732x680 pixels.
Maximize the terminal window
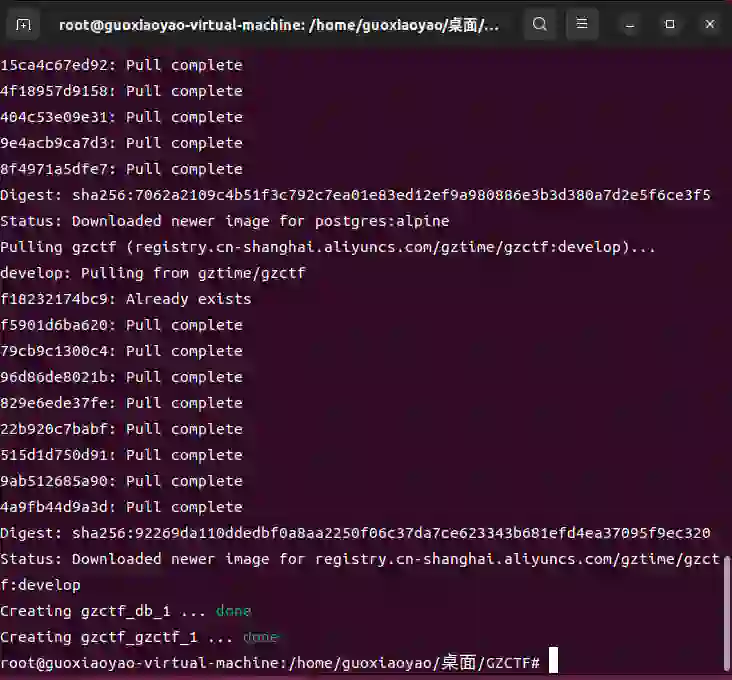coord(670,24)
